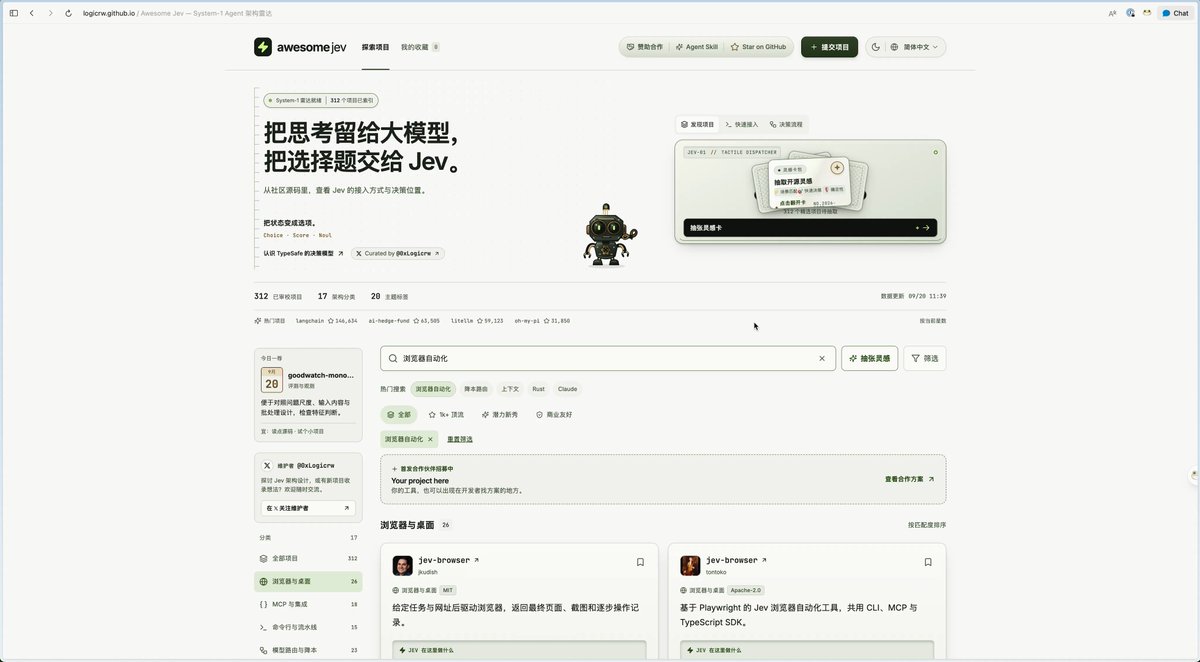Select 命令行与流水线 category

[x=308, y=627]
